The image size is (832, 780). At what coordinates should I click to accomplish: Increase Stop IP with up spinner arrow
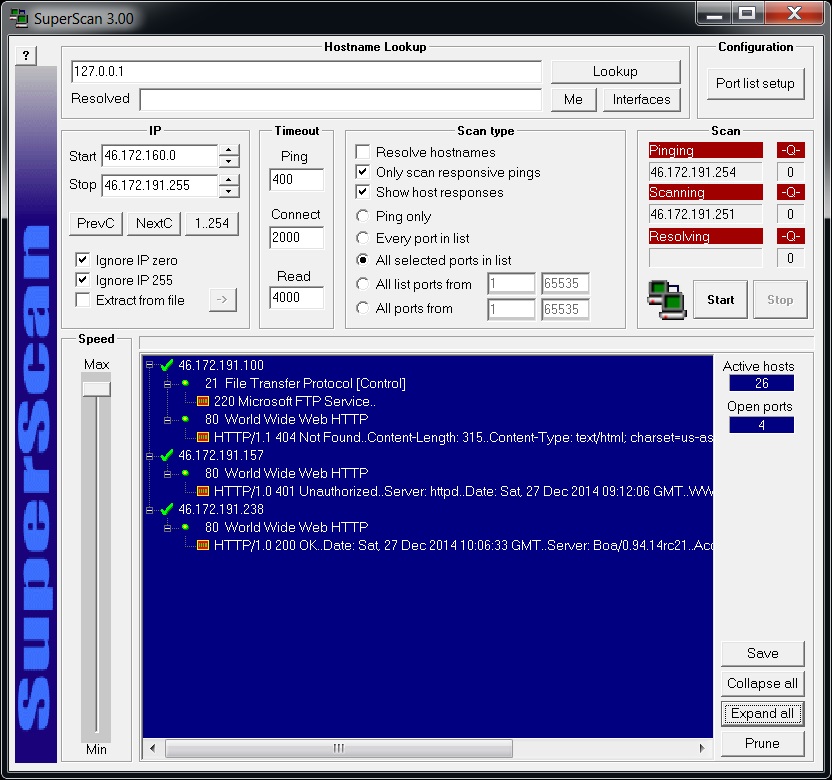point(229,180)
